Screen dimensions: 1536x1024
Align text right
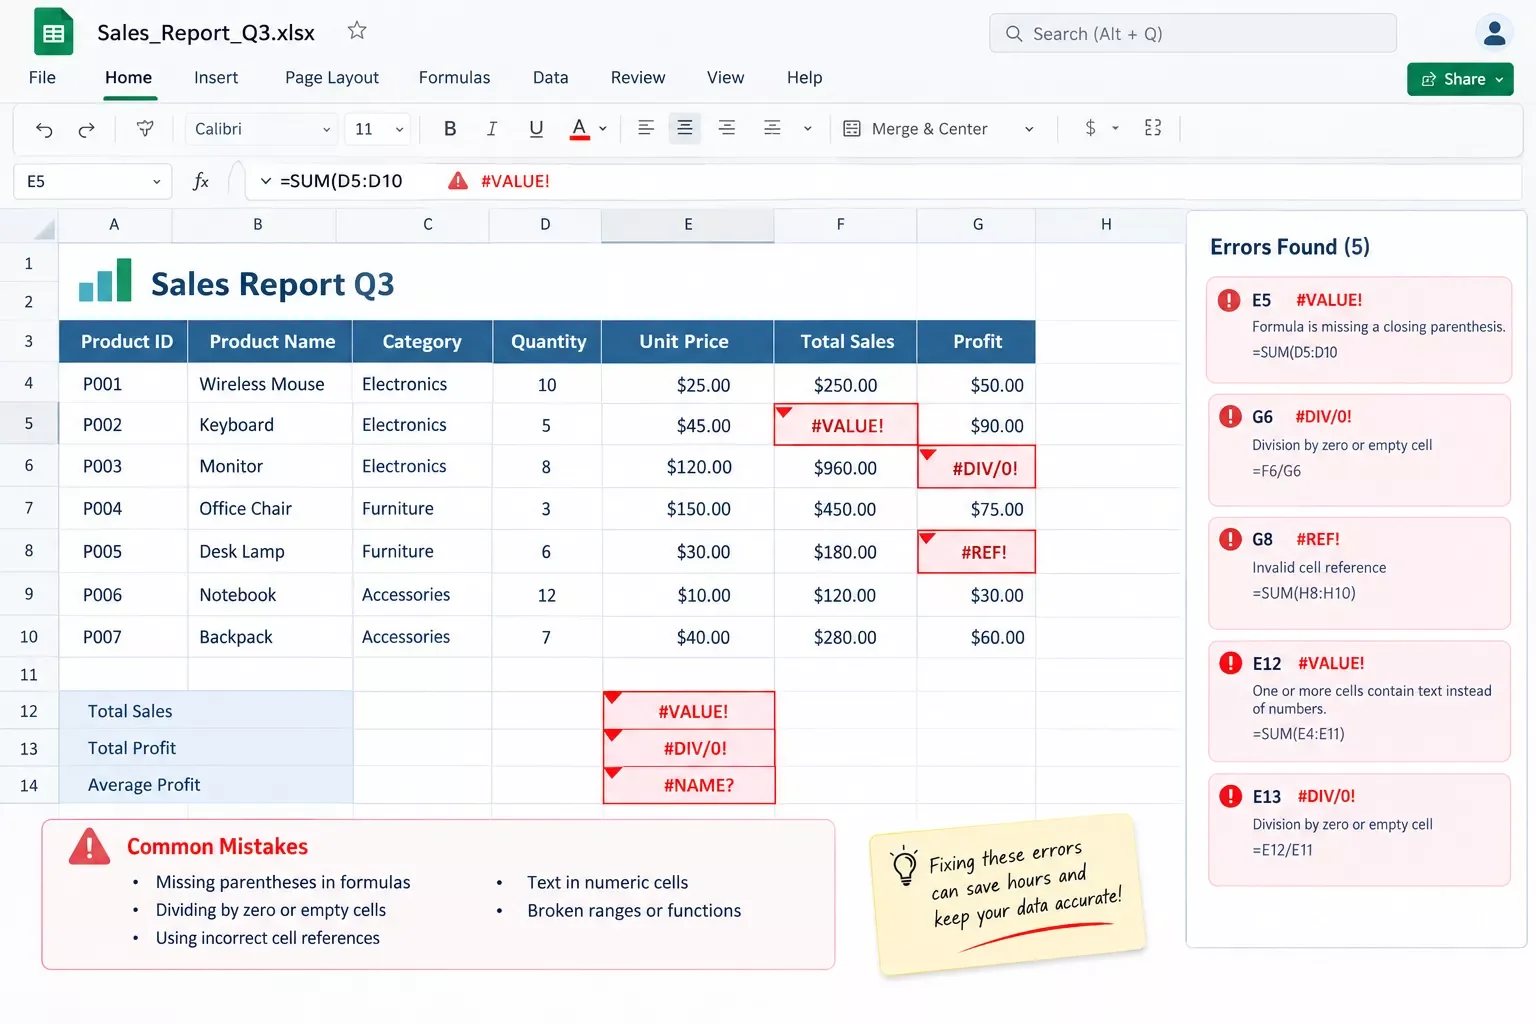(x=727, y=128)
